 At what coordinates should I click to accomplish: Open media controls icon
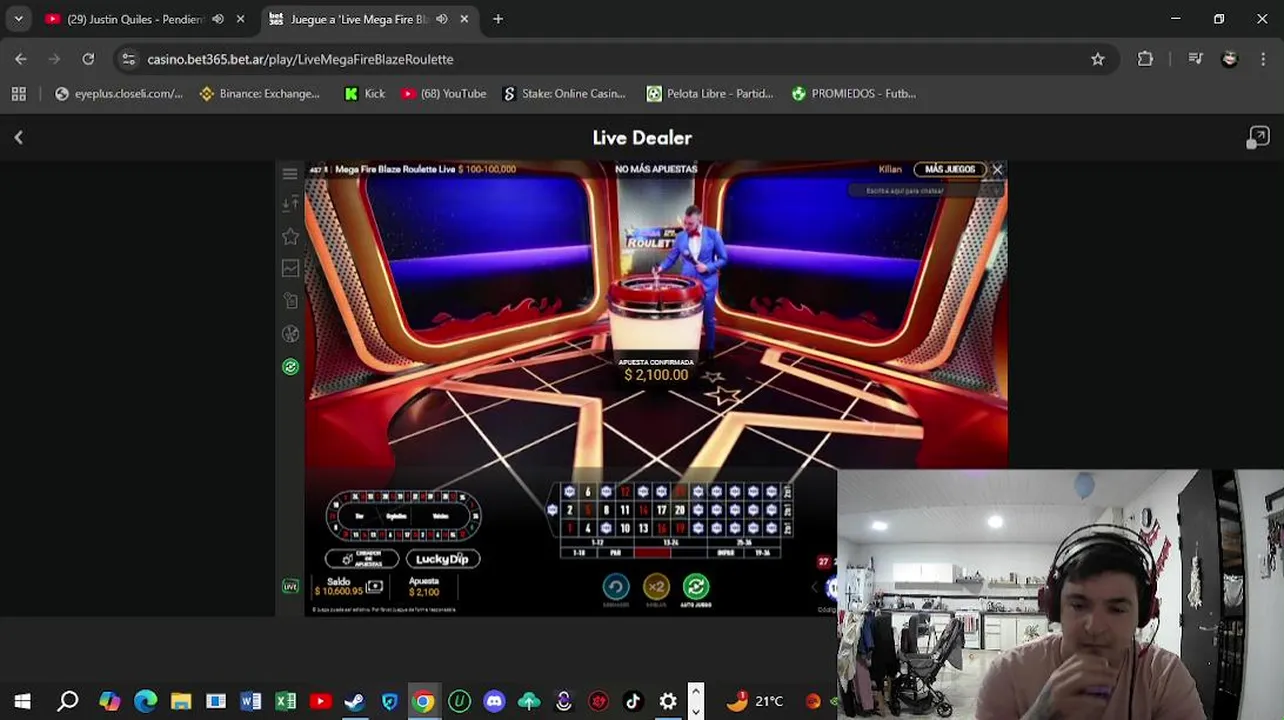point(1195,59)
